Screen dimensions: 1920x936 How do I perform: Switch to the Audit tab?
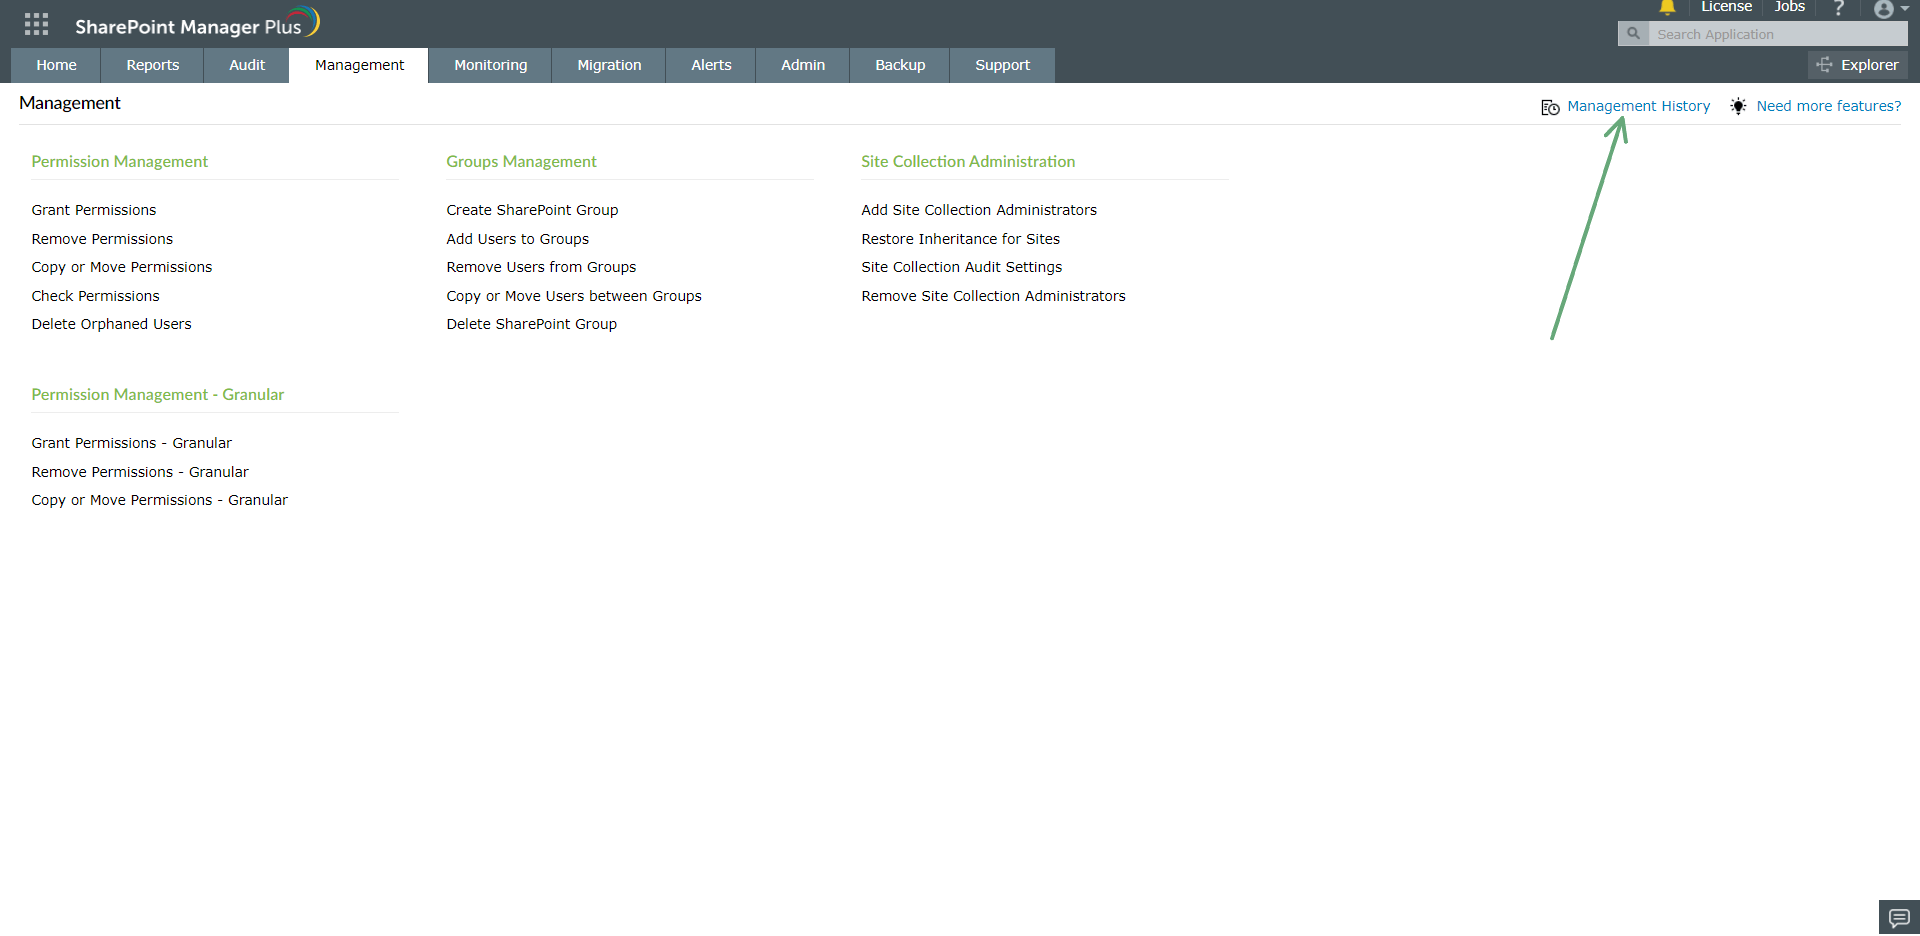[x=247, y=65]
